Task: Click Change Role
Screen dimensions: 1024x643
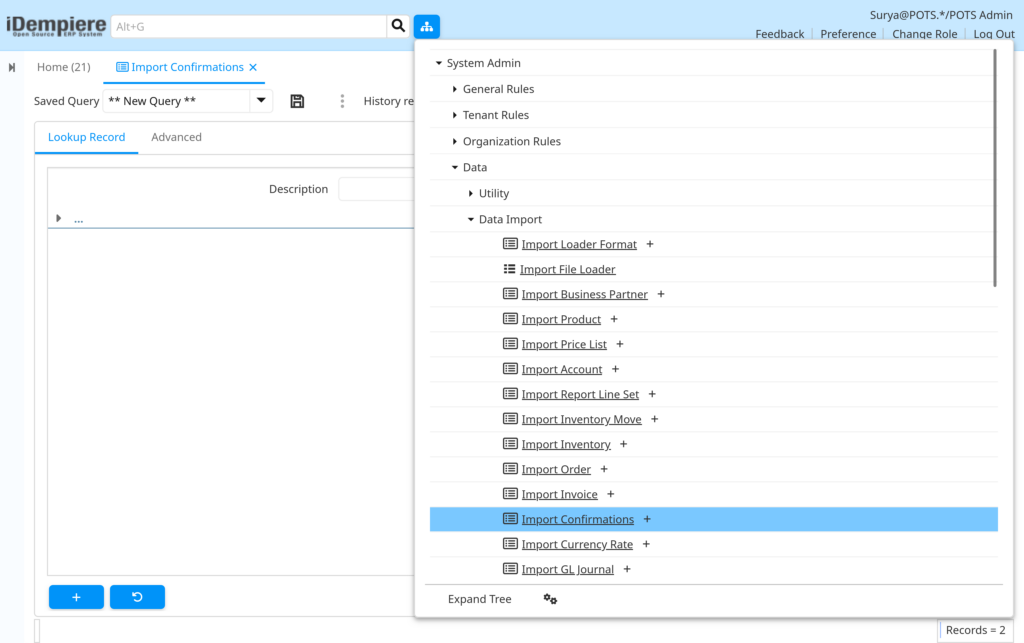Action: [x=924, y=34]
